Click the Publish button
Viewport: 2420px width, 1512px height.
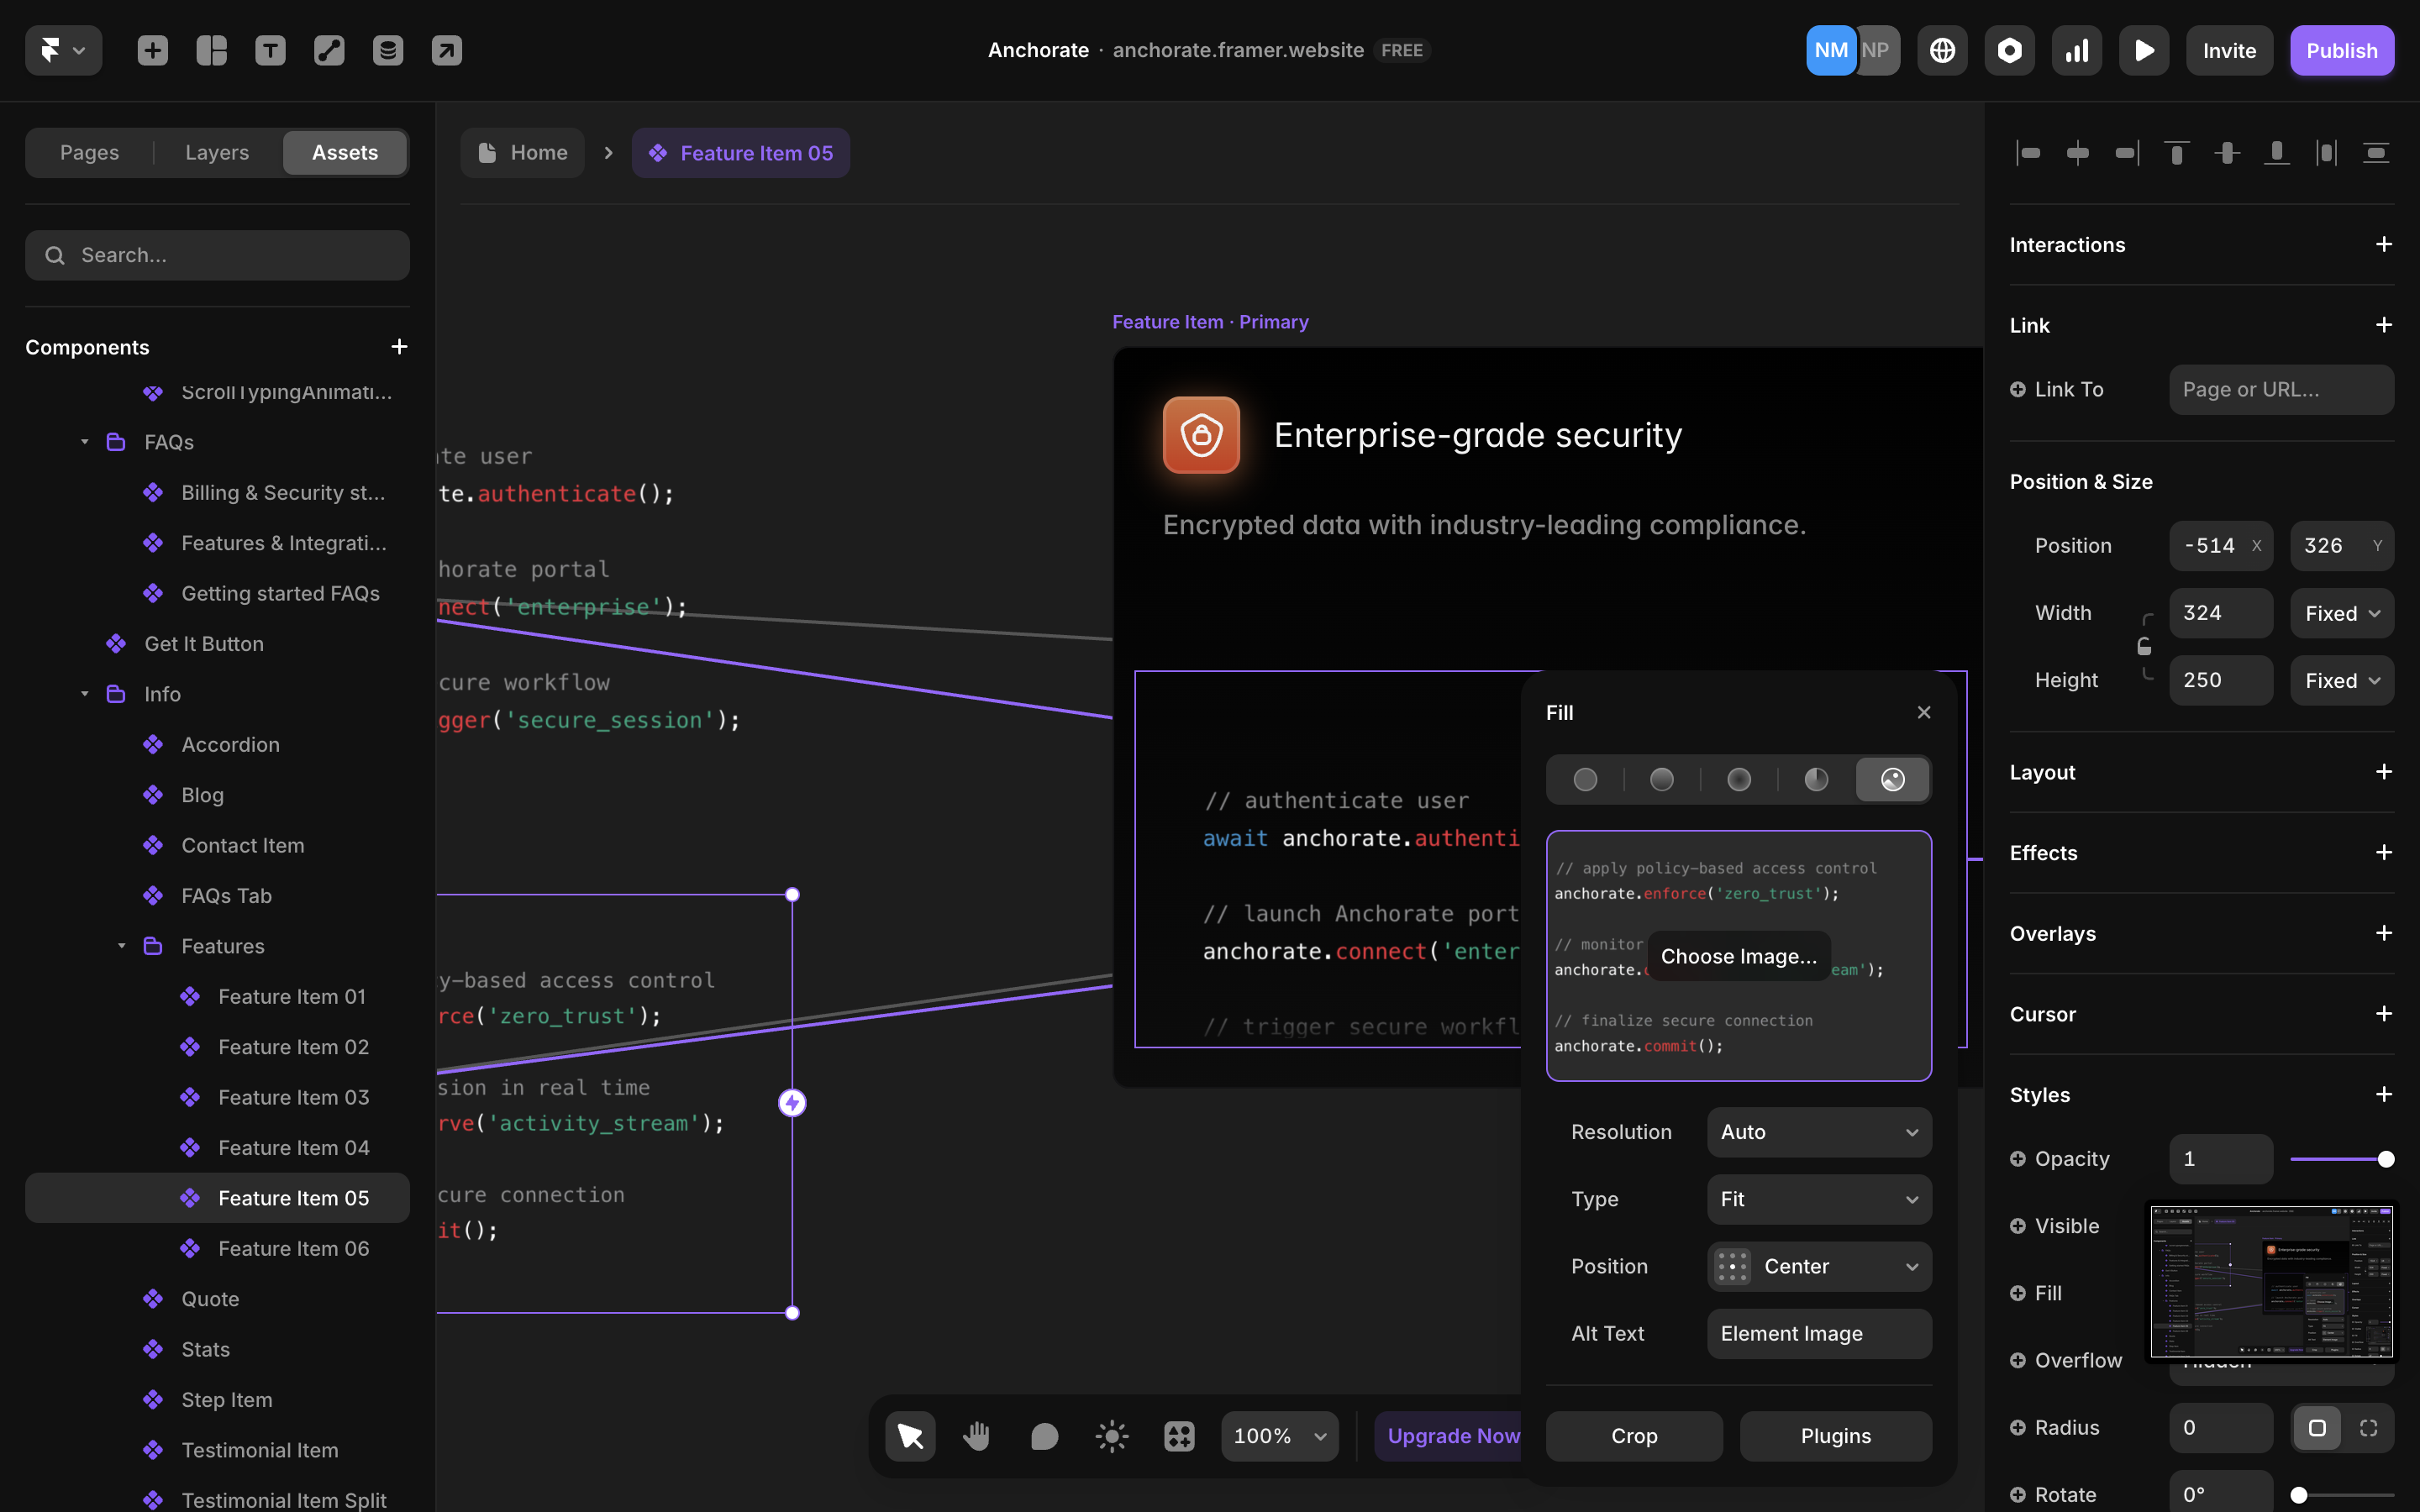coord(2341,50)
